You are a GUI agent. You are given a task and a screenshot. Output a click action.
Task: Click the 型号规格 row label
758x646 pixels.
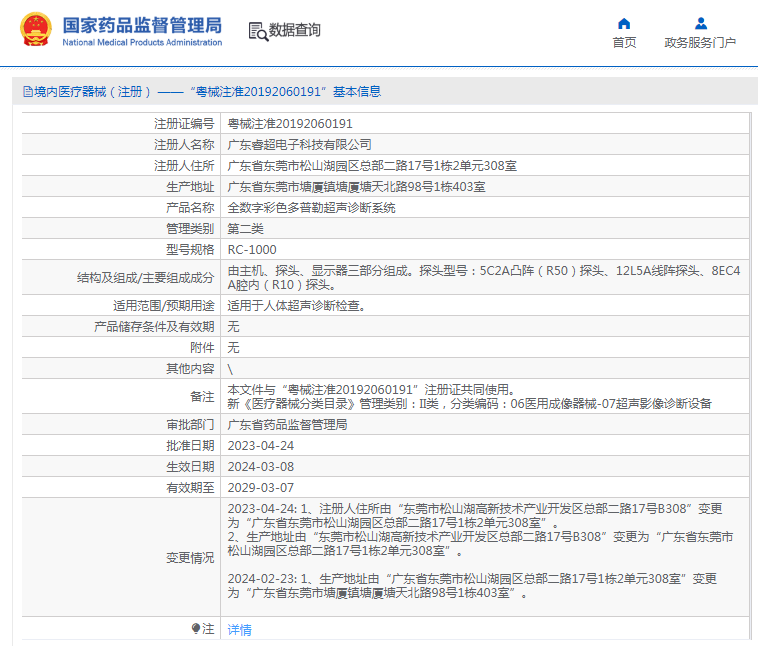(190, 250)
